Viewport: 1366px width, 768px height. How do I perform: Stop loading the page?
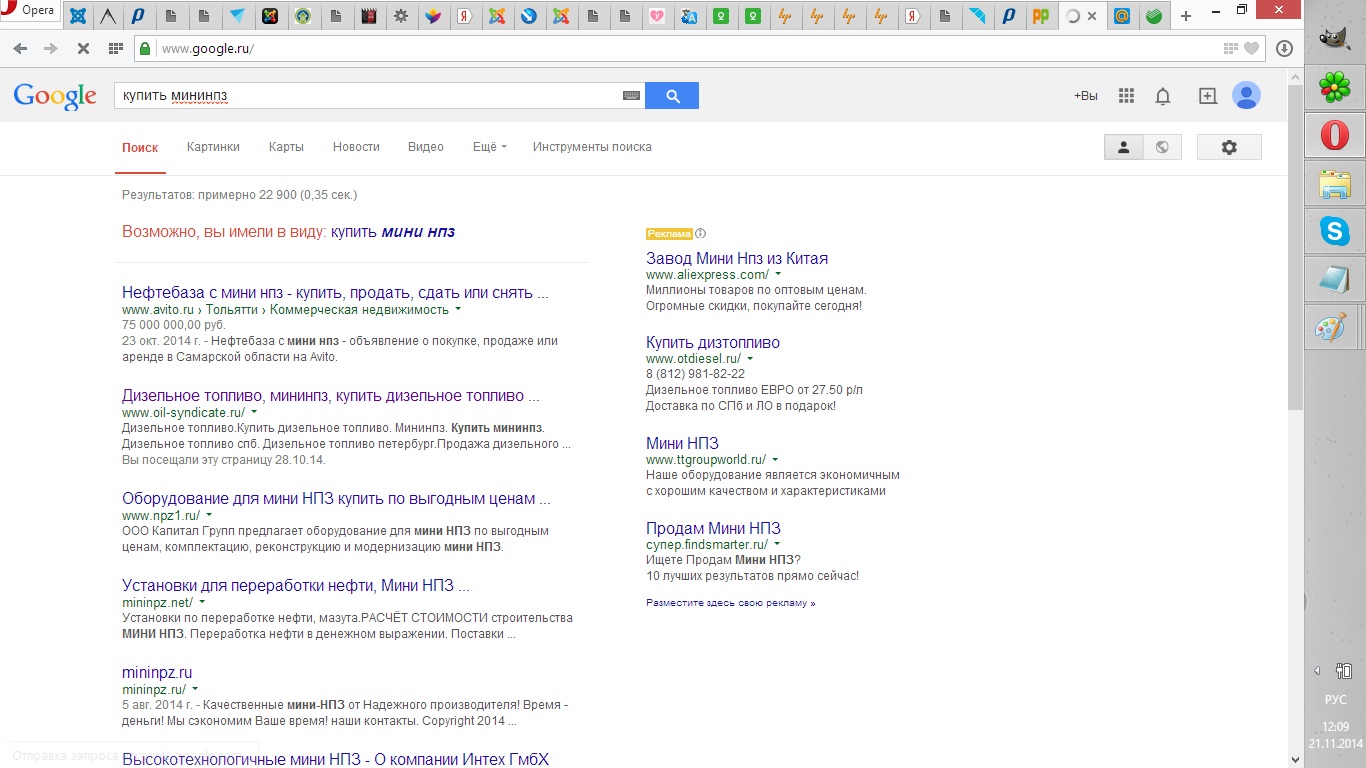click(83, 48)
